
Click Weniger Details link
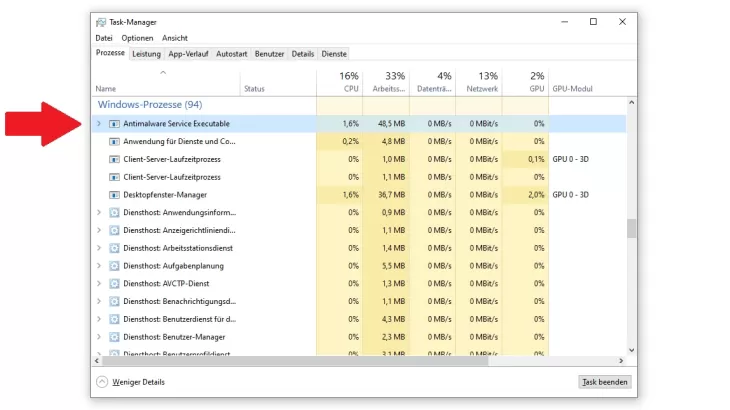tap(138, 382)
